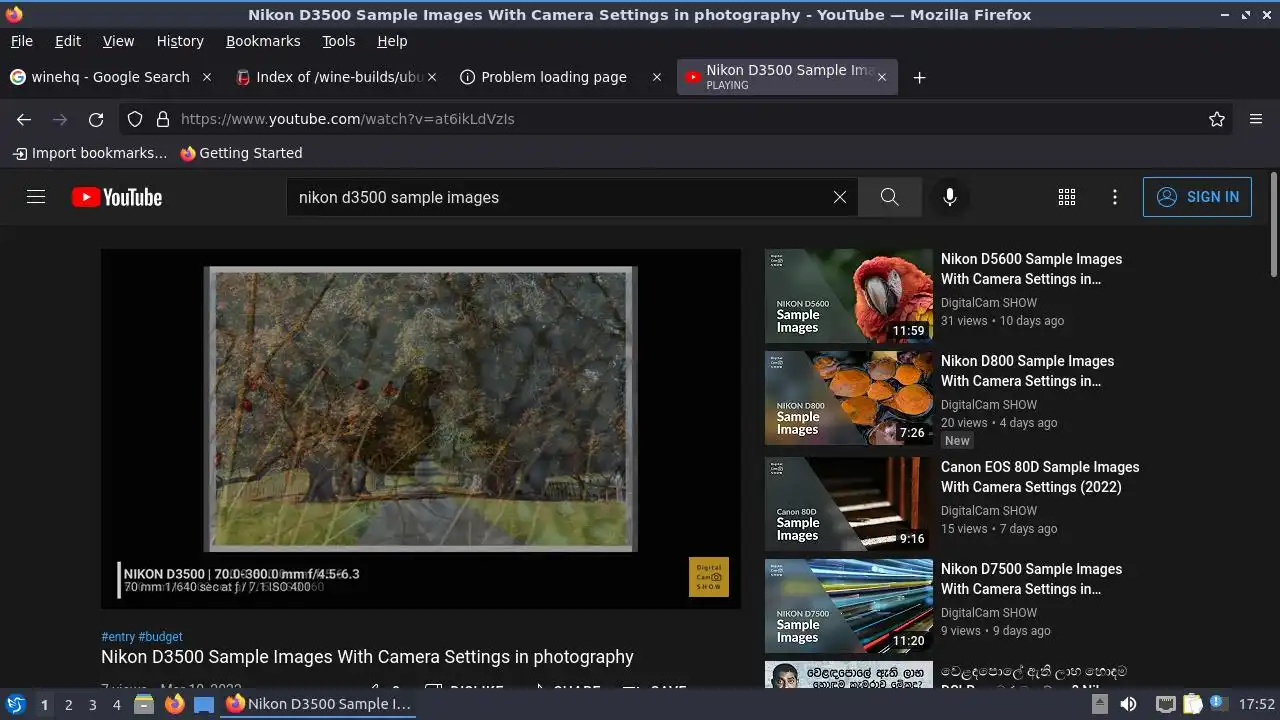Clear the YouTube search text with X
The image size is (1280, 720).
(840, 197)
